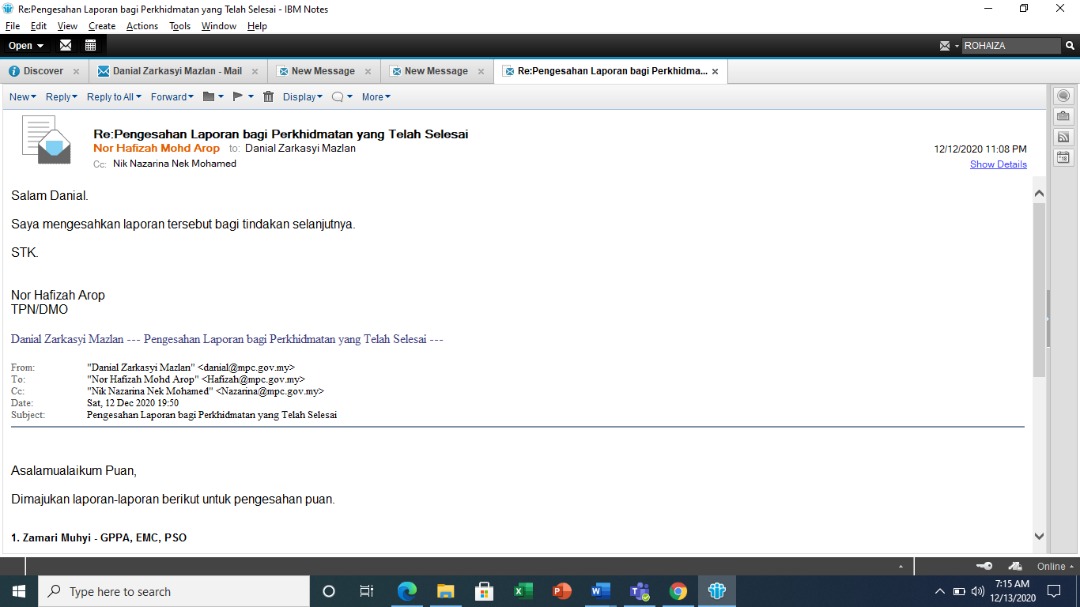Viewport: 1080px width, 607px height.
Task: Open the Feeds RSS sidebar icon
Action: (1063, 137)
